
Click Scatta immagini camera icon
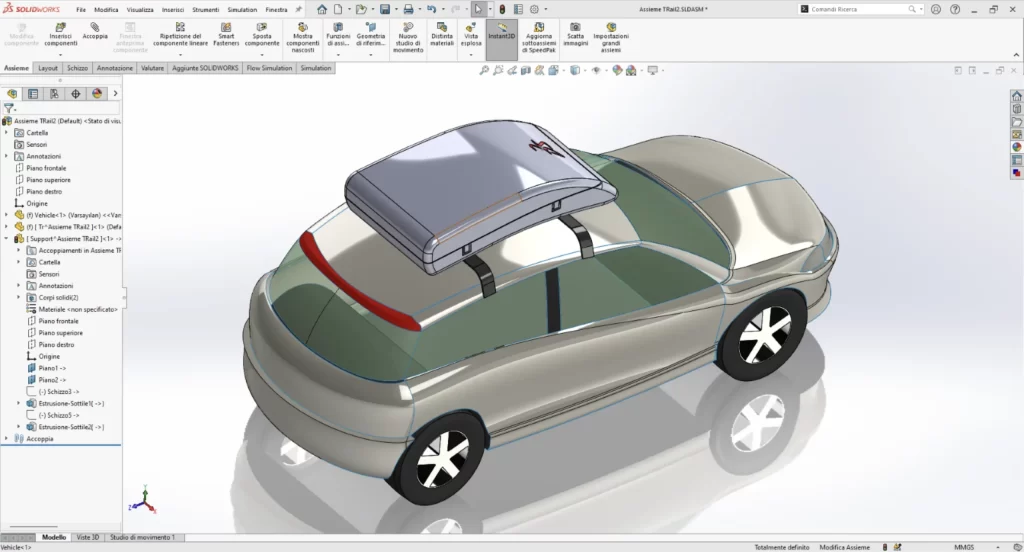[x=575, y=35]
